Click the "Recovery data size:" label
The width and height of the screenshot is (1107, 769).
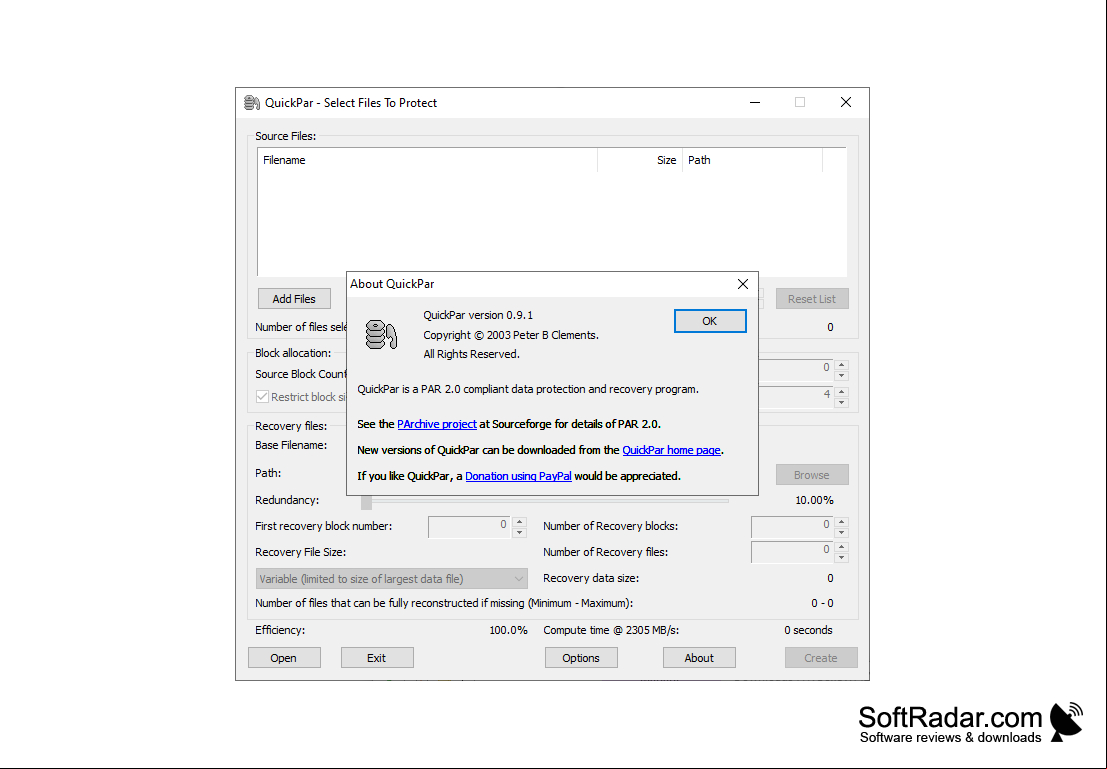pyautogui.click(x=591, y=578)
